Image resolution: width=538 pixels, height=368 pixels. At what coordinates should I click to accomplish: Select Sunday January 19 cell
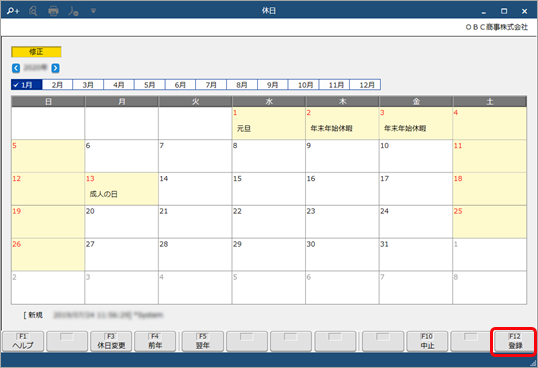(x=48, y=222)
